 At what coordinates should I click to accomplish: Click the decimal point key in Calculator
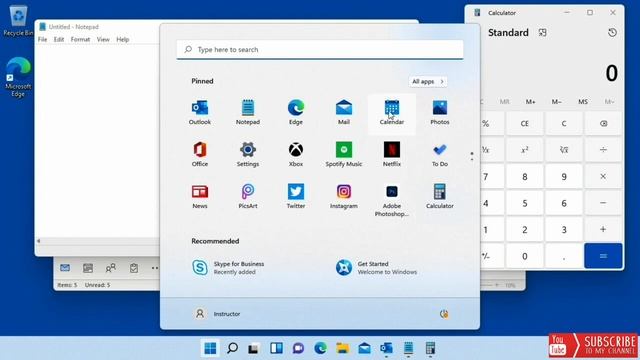coord(564,256)
